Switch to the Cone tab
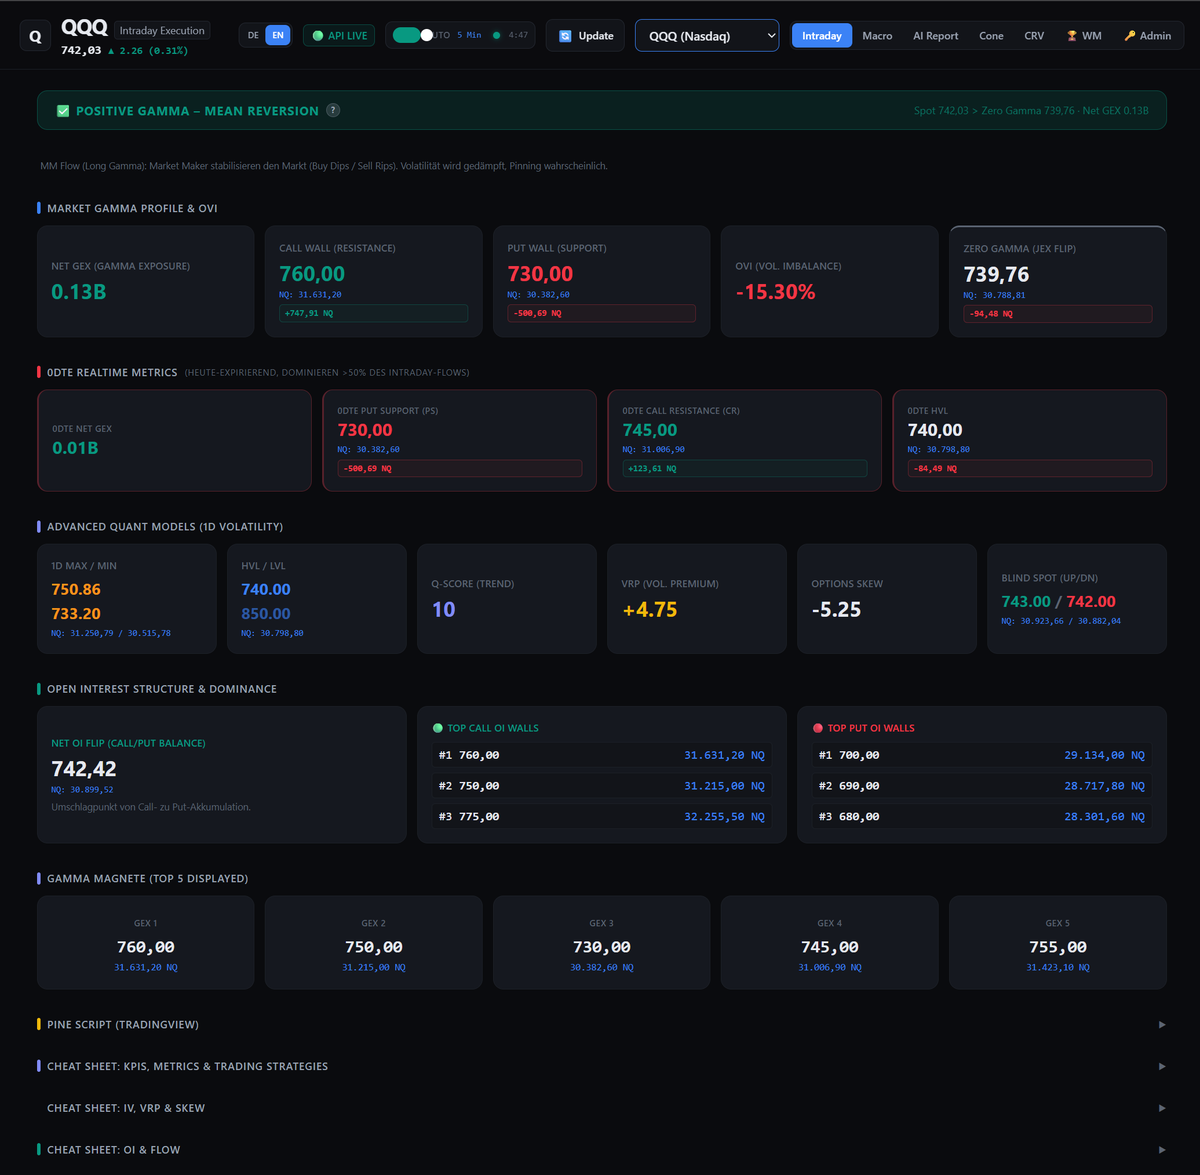Screen dimensions: 1200x1175 pos(991,36)
